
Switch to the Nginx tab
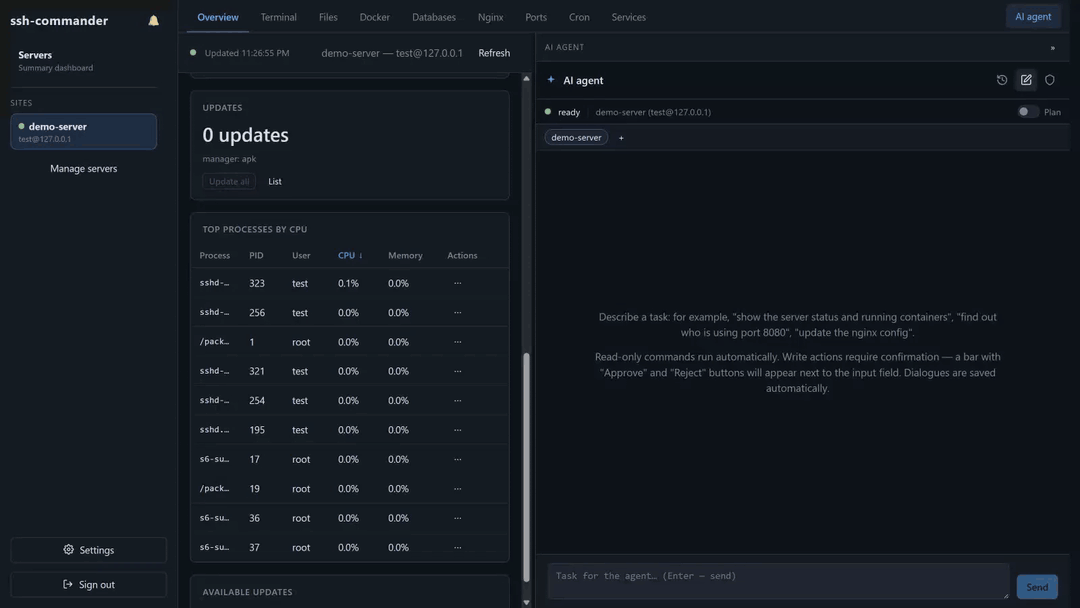tap(490, 17)
